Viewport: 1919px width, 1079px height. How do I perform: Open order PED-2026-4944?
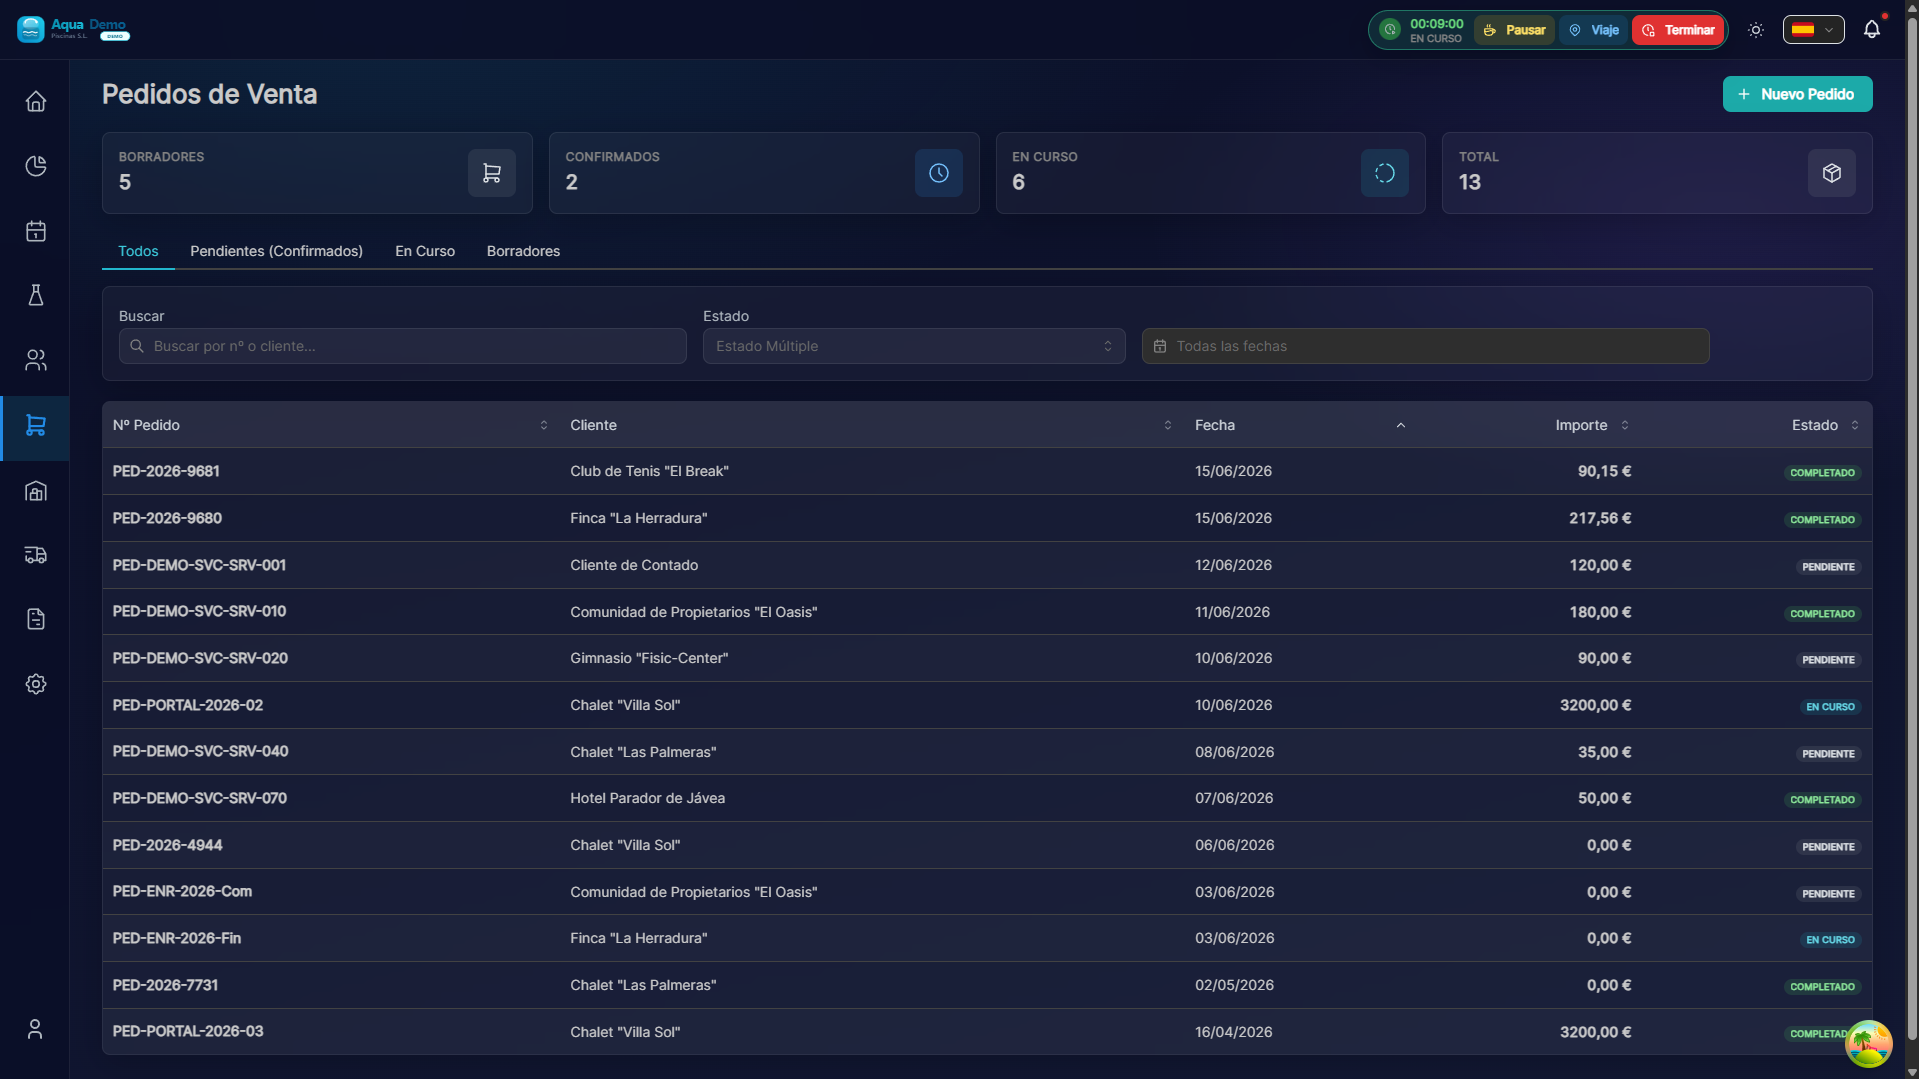(x=167, y=845)
